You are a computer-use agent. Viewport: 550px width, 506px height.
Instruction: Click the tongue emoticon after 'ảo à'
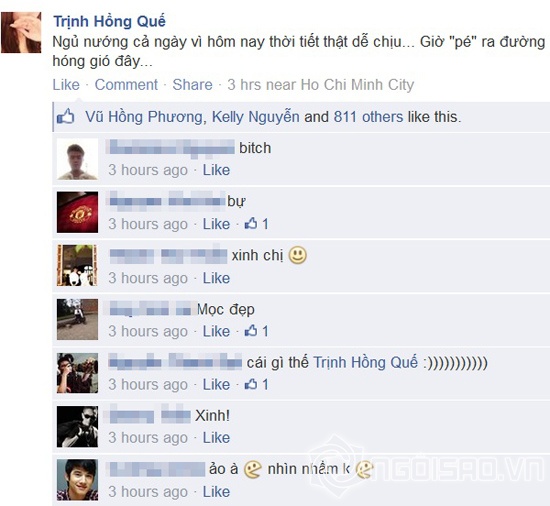(x=253, y=469)
